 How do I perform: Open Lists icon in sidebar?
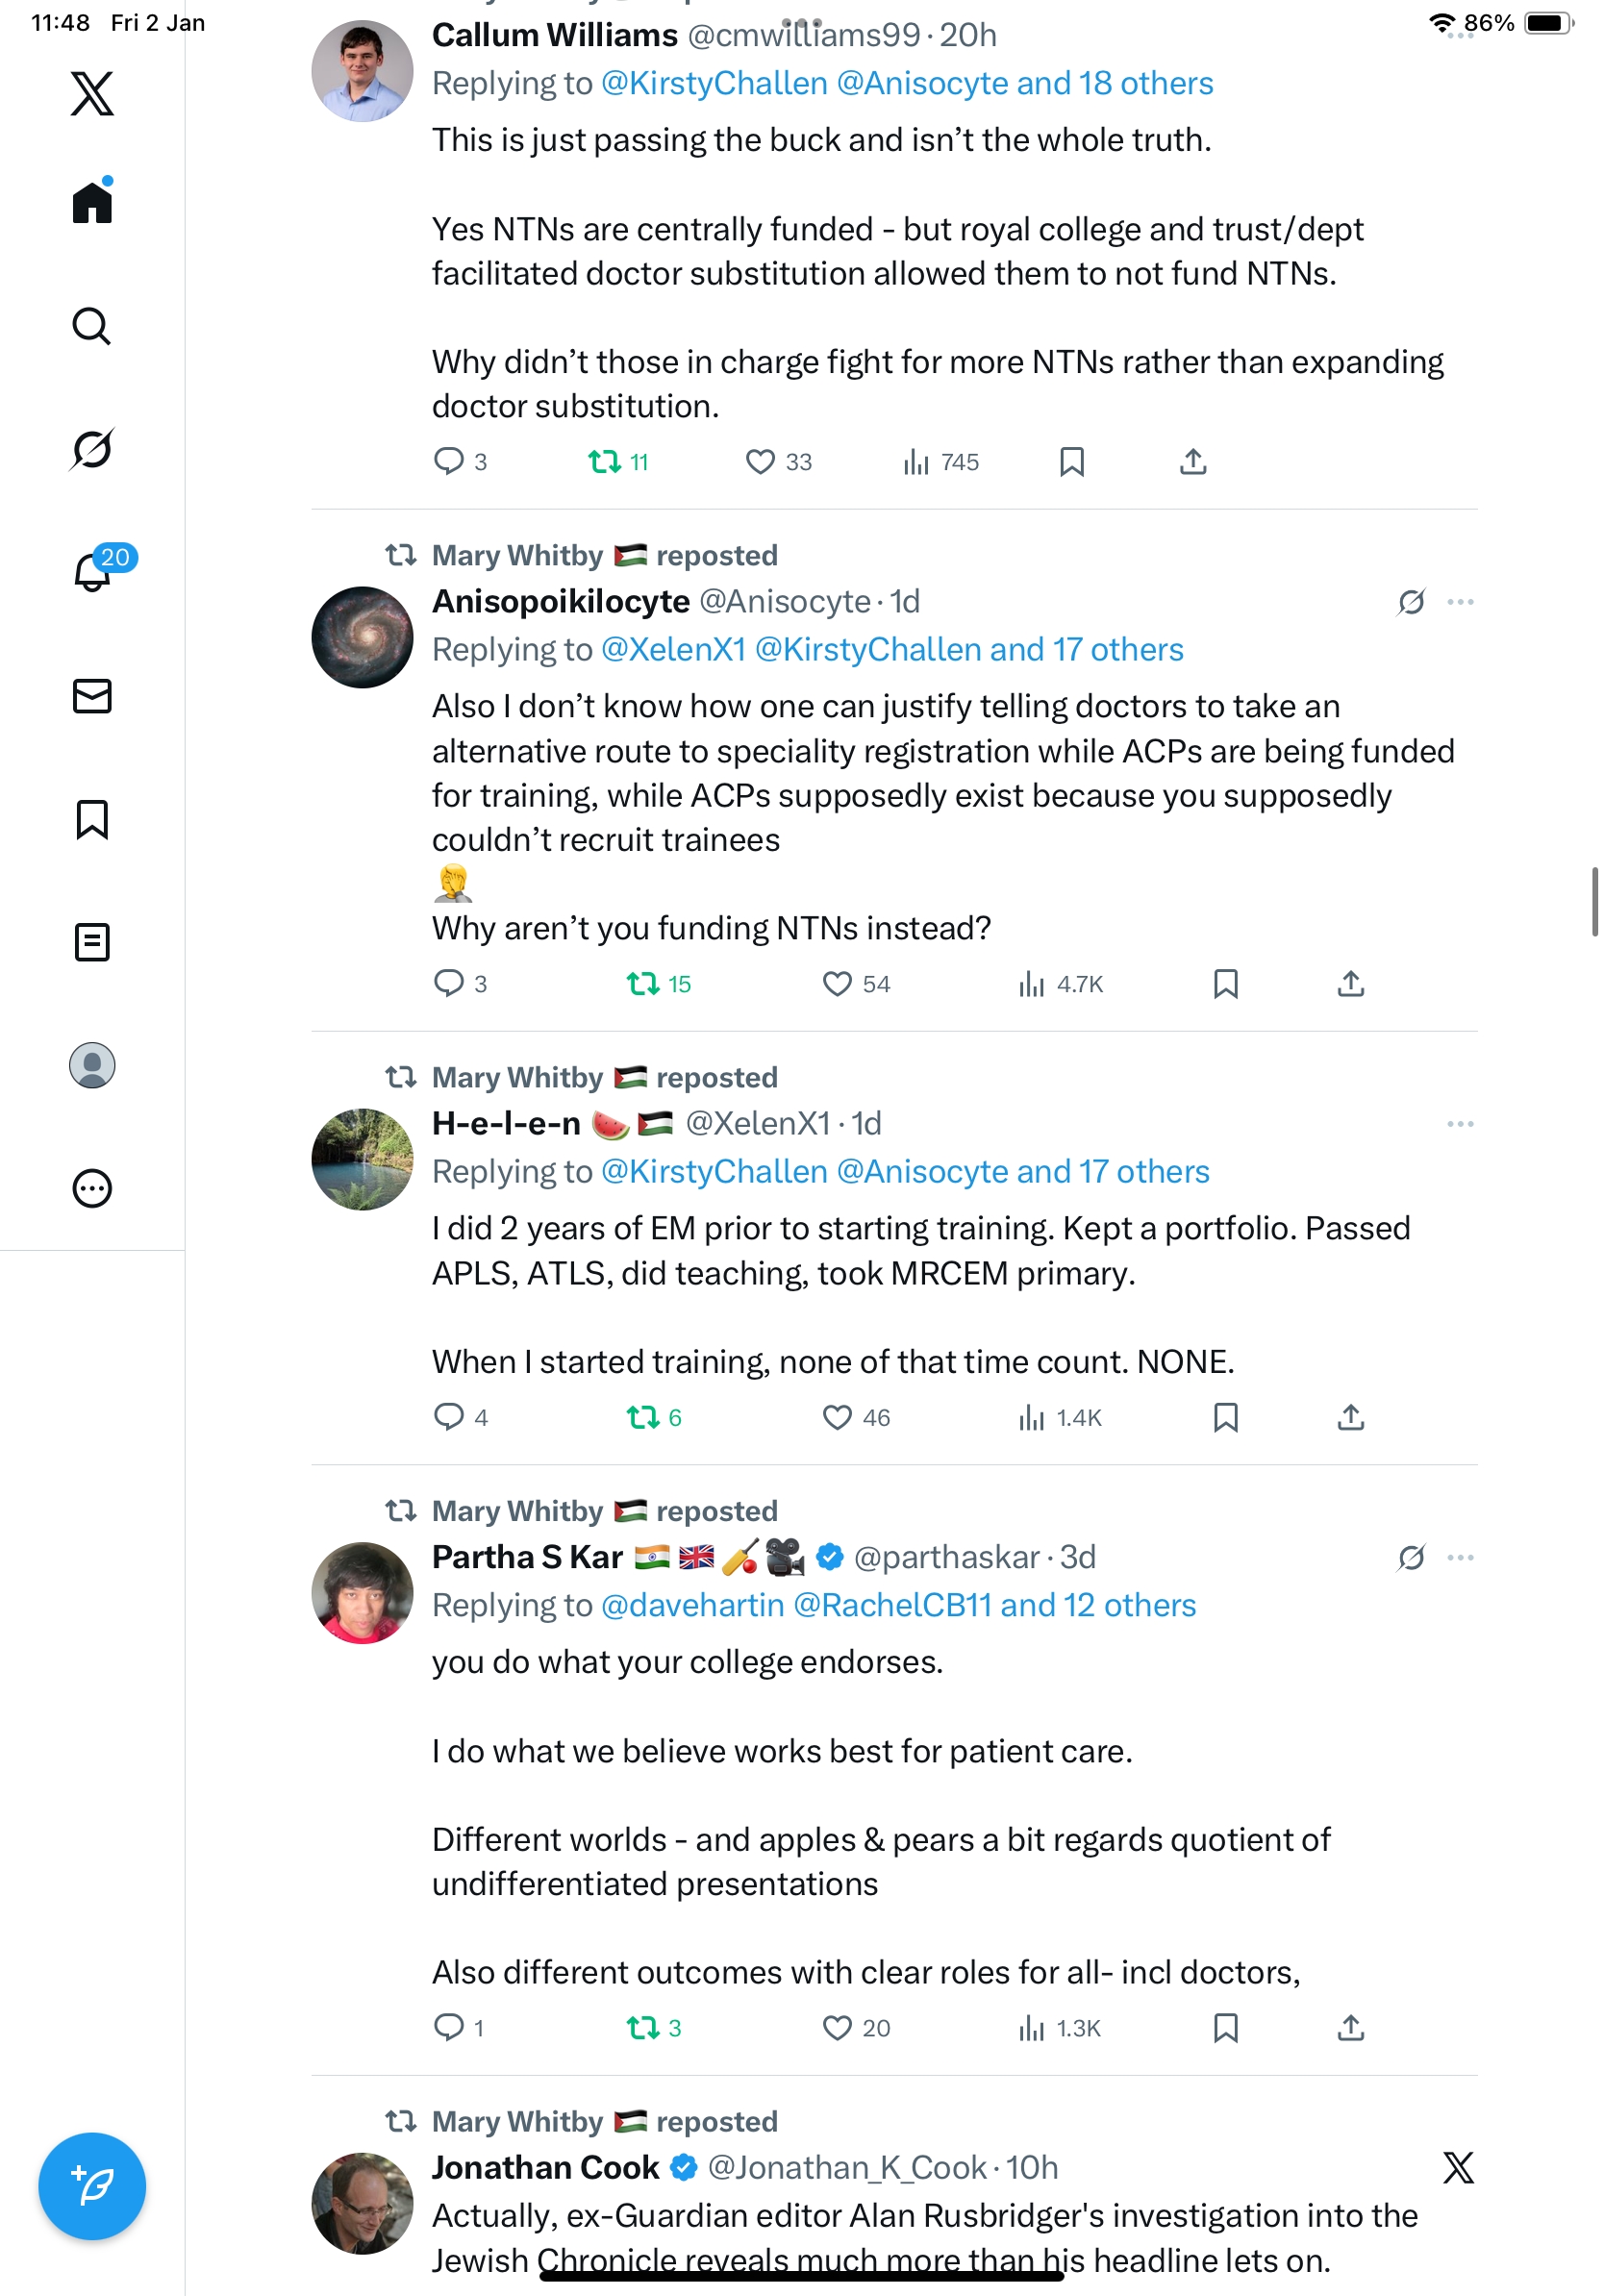point(92,942)
